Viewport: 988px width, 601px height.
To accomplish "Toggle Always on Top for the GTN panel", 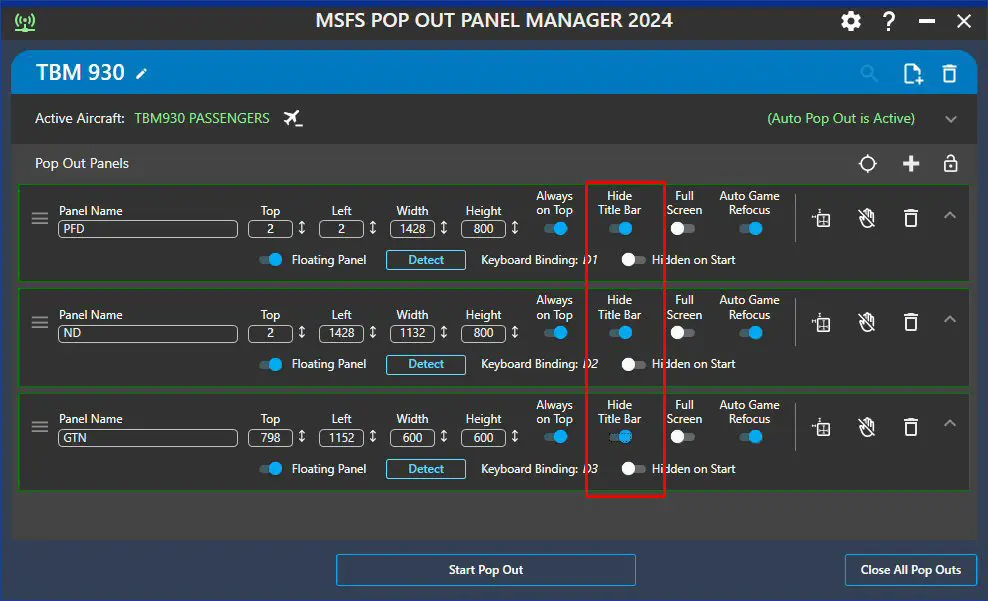I will pyautogui.click(x=556, y=437).
